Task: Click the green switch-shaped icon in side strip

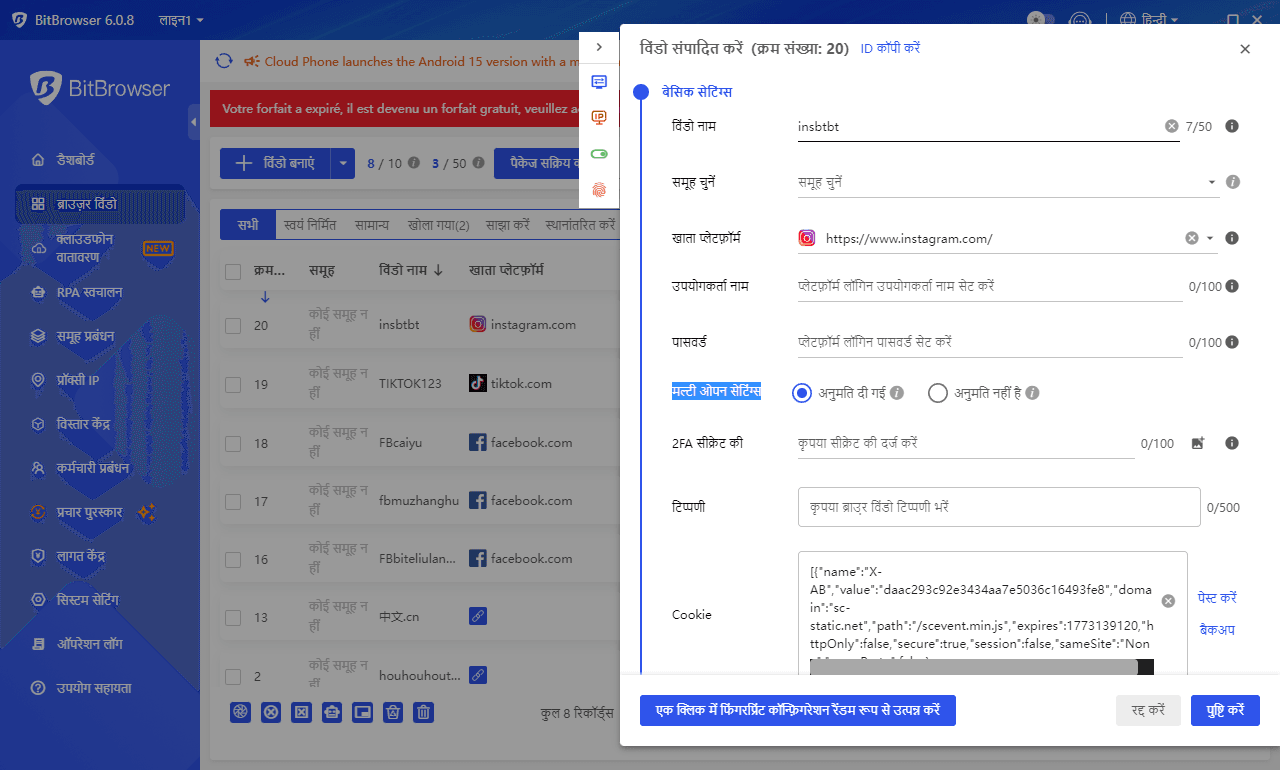Action: pyautogui.click(x=599, y=154)
